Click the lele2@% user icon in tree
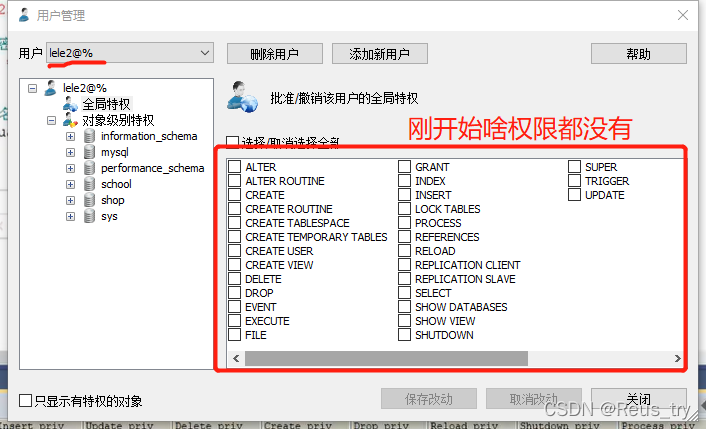Viewport: 706px width, 429px height. (x=50, y=88)
